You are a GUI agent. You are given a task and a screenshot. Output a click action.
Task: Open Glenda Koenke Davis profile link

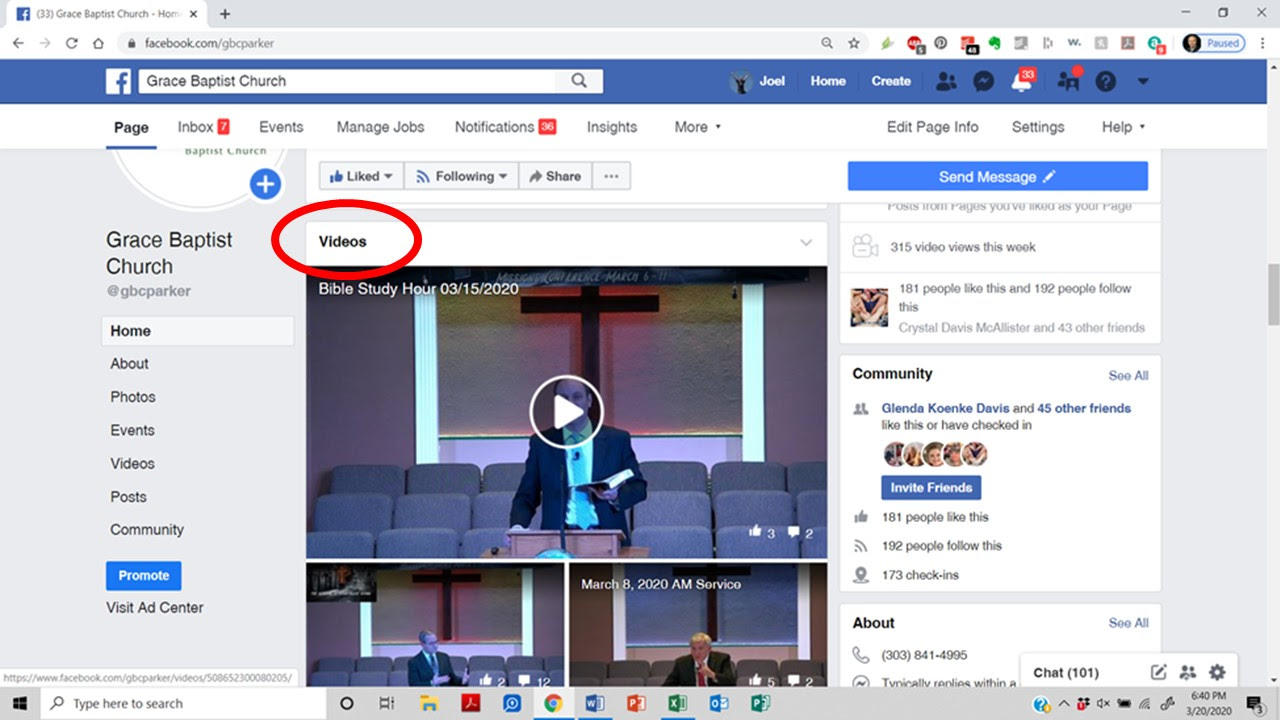945,408
